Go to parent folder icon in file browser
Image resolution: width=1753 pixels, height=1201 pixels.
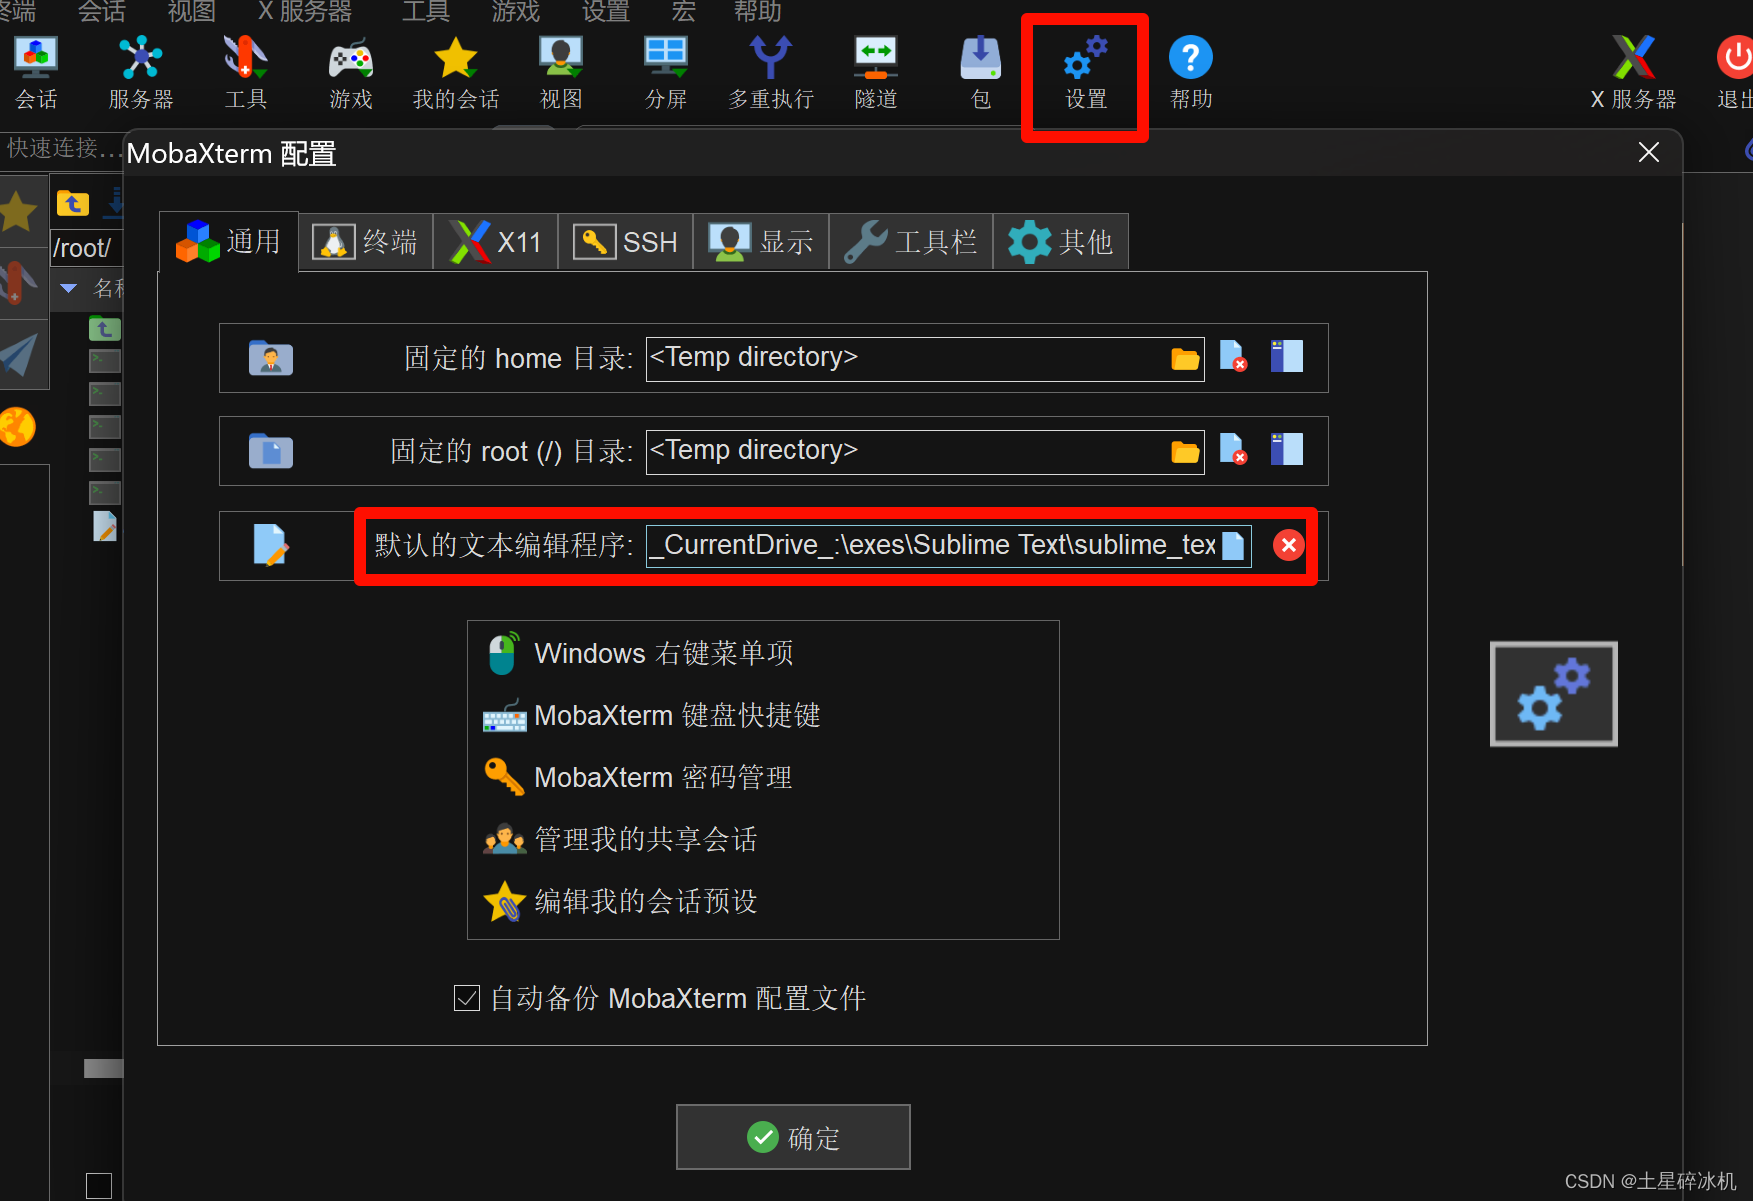pyautogui.click(x=72, y=203)
